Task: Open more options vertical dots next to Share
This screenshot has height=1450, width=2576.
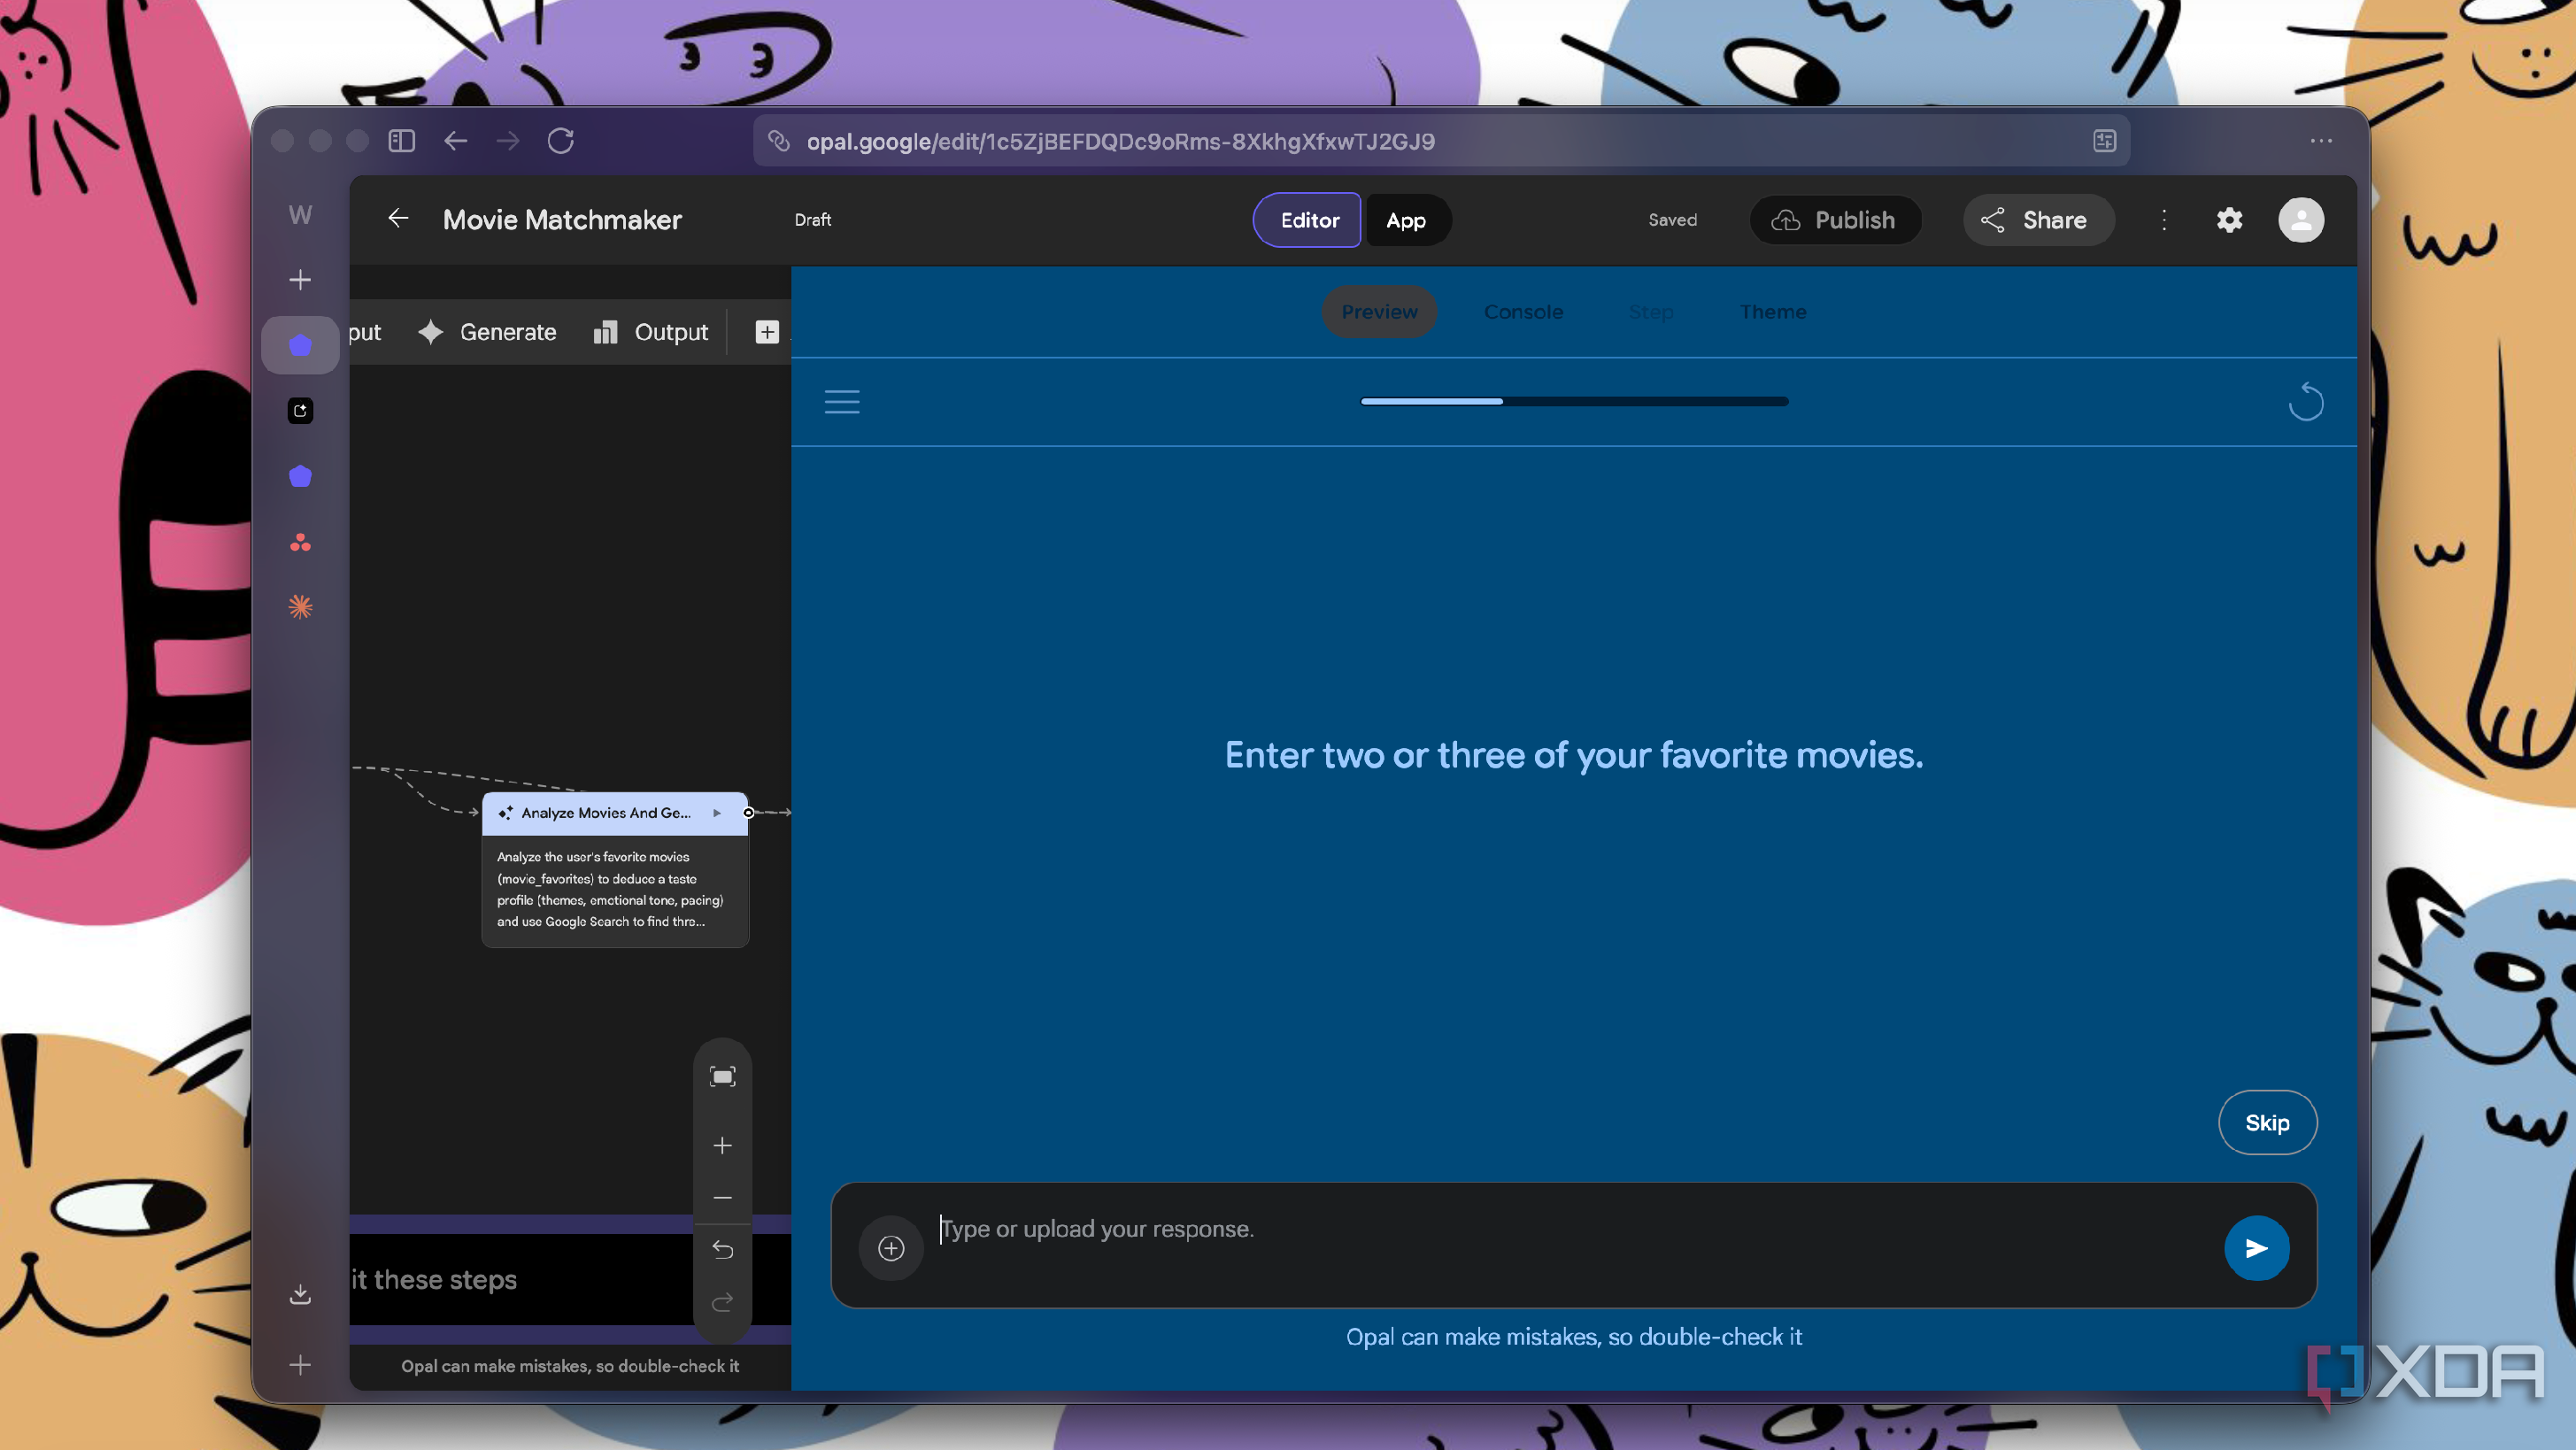Action: point(2164,220)
